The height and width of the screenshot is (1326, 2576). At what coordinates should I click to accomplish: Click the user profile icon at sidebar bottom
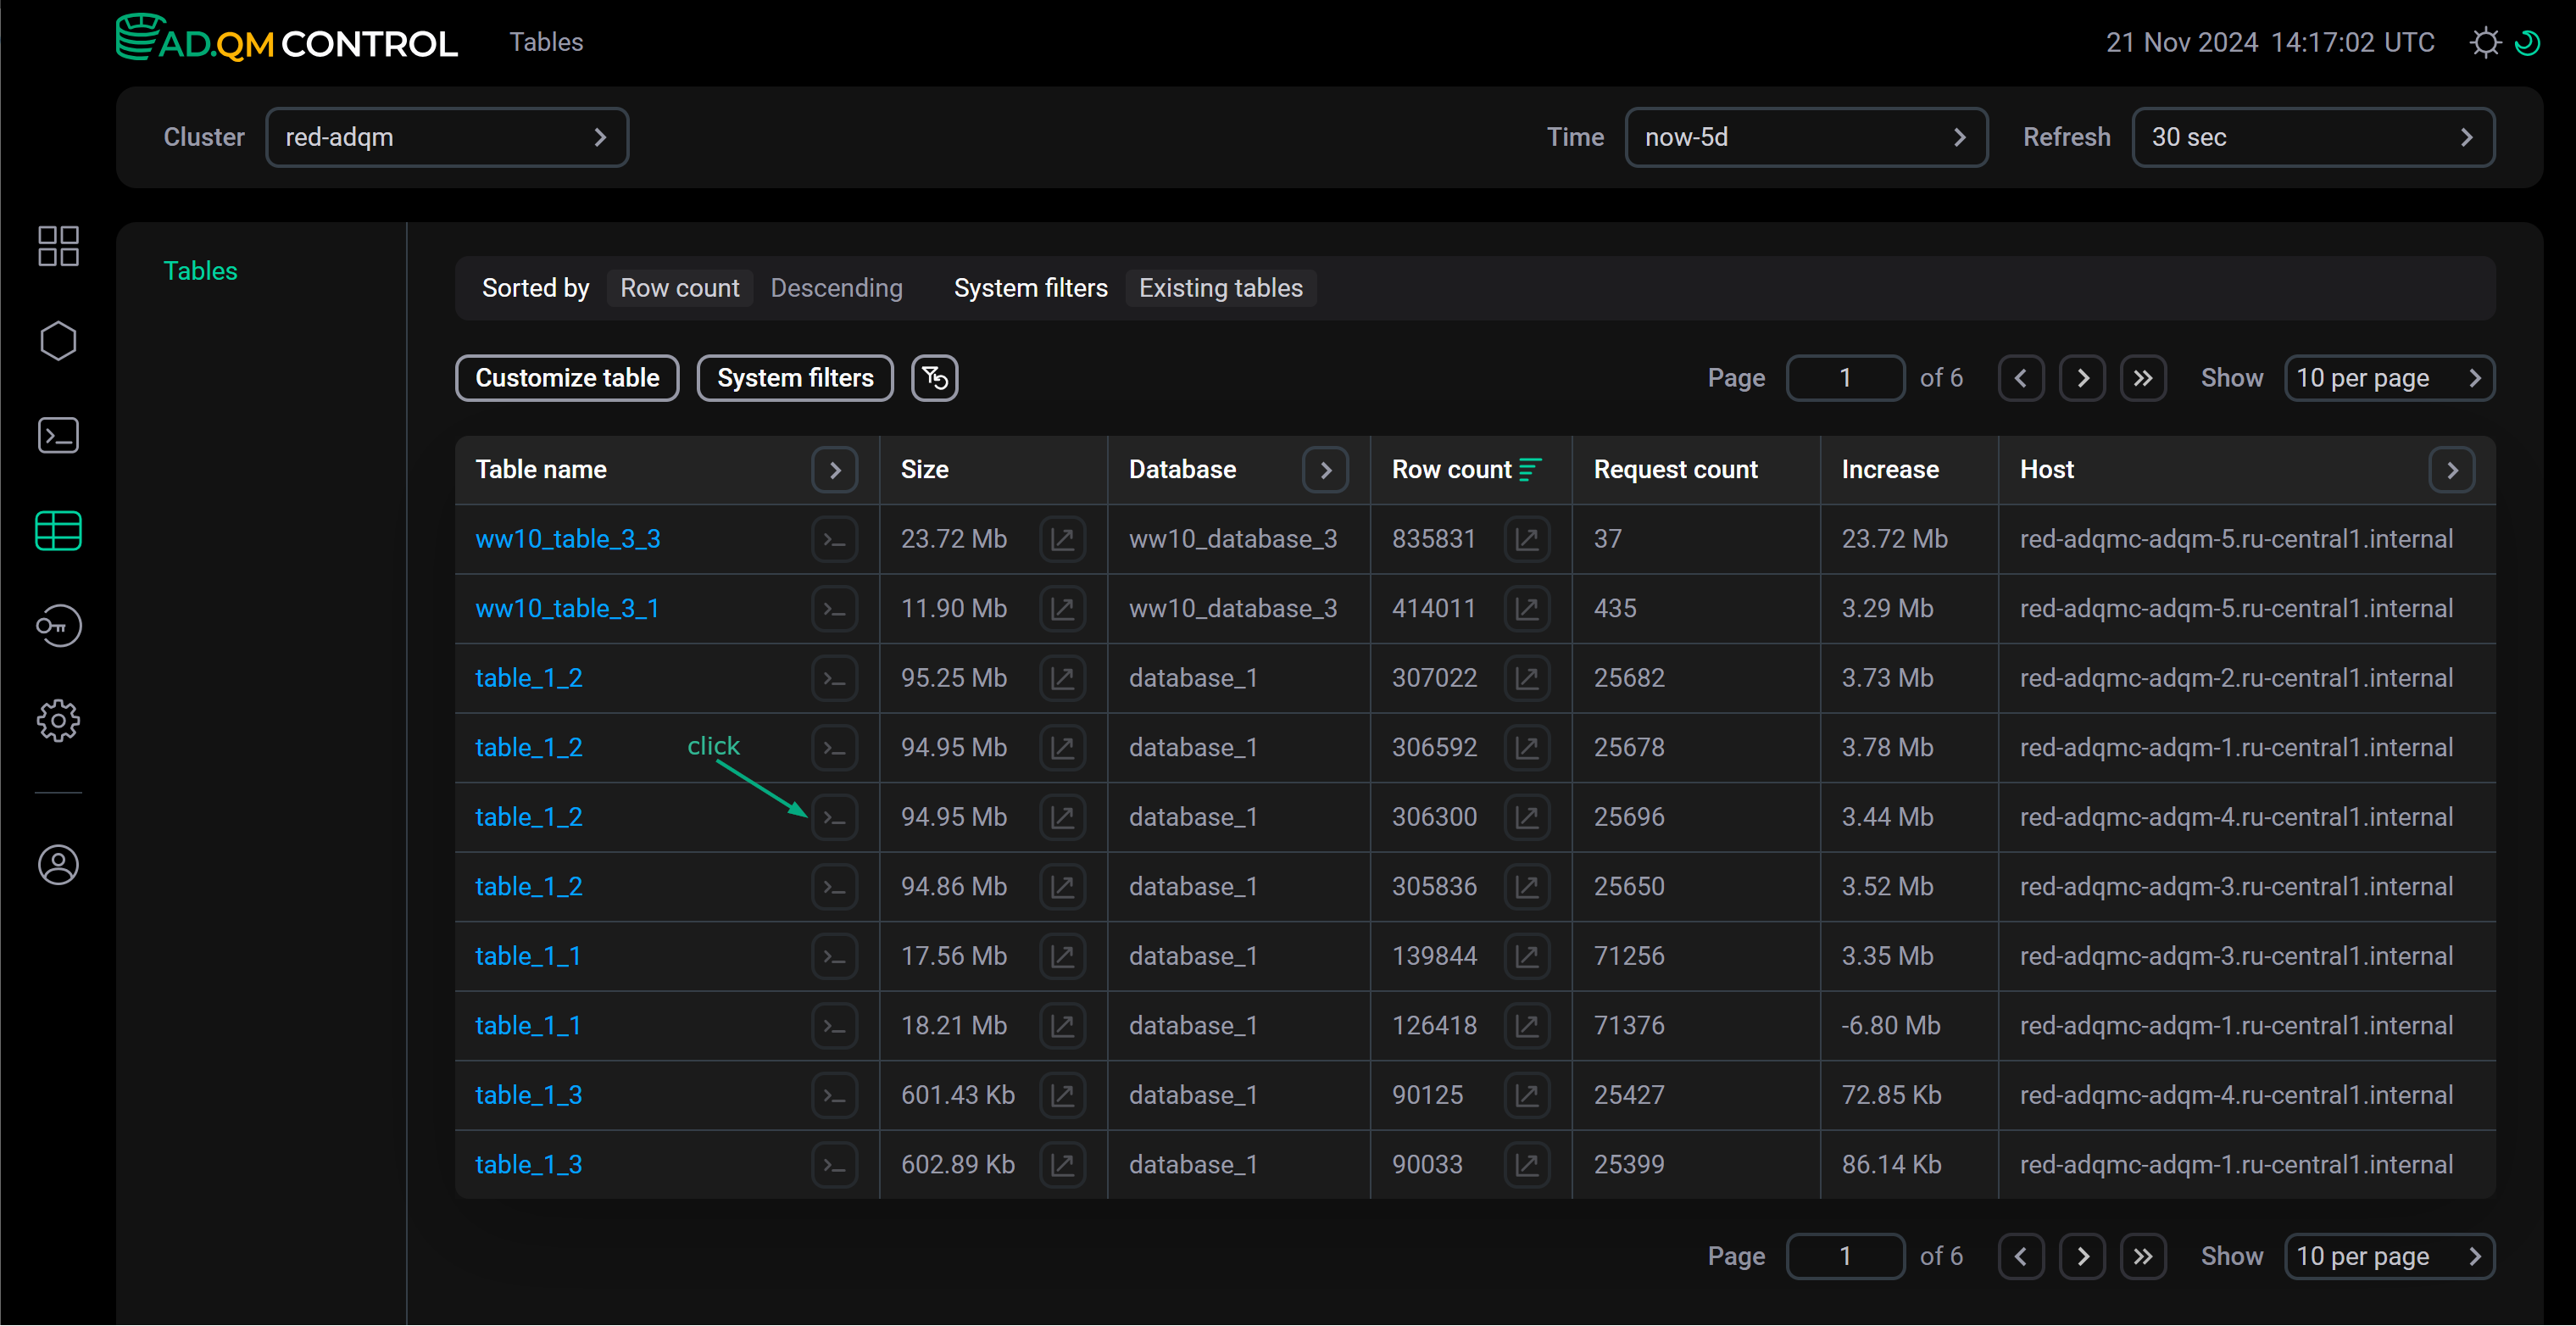(x=58, y=865)
